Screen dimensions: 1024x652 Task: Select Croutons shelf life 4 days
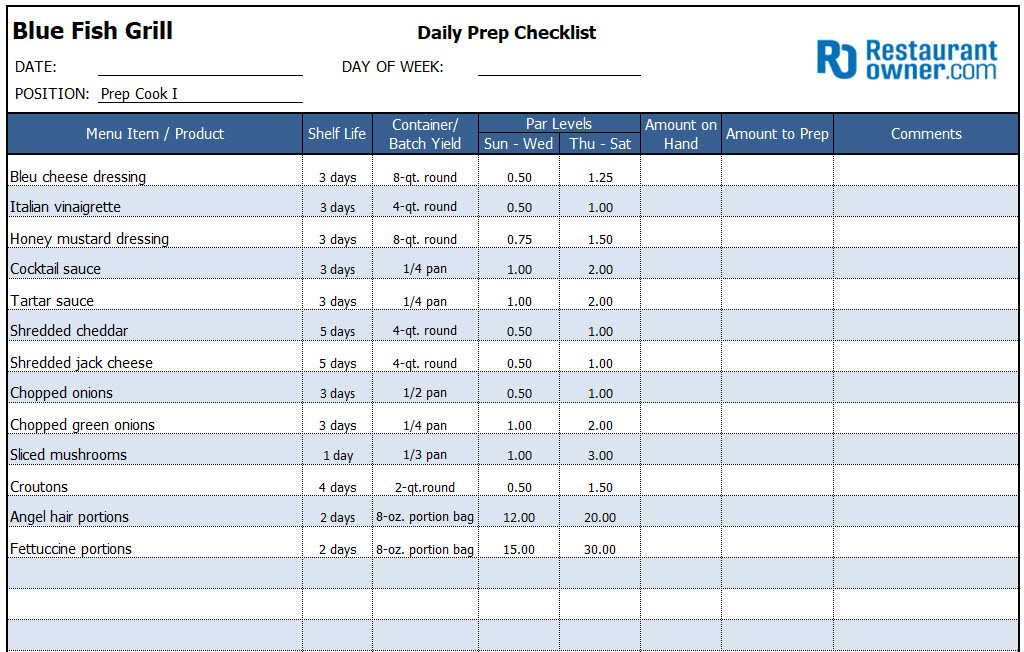pos(338,481)
